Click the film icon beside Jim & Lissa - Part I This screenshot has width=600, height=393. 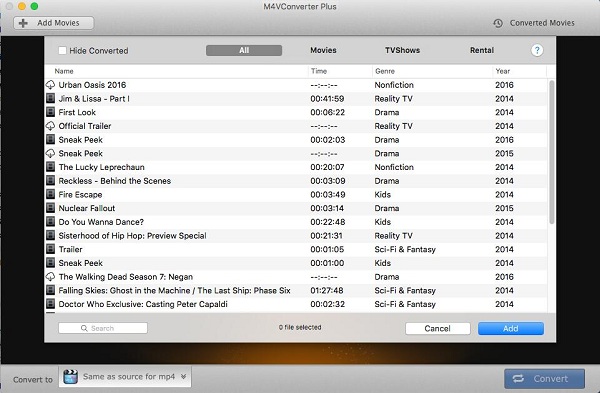(50, 98)
